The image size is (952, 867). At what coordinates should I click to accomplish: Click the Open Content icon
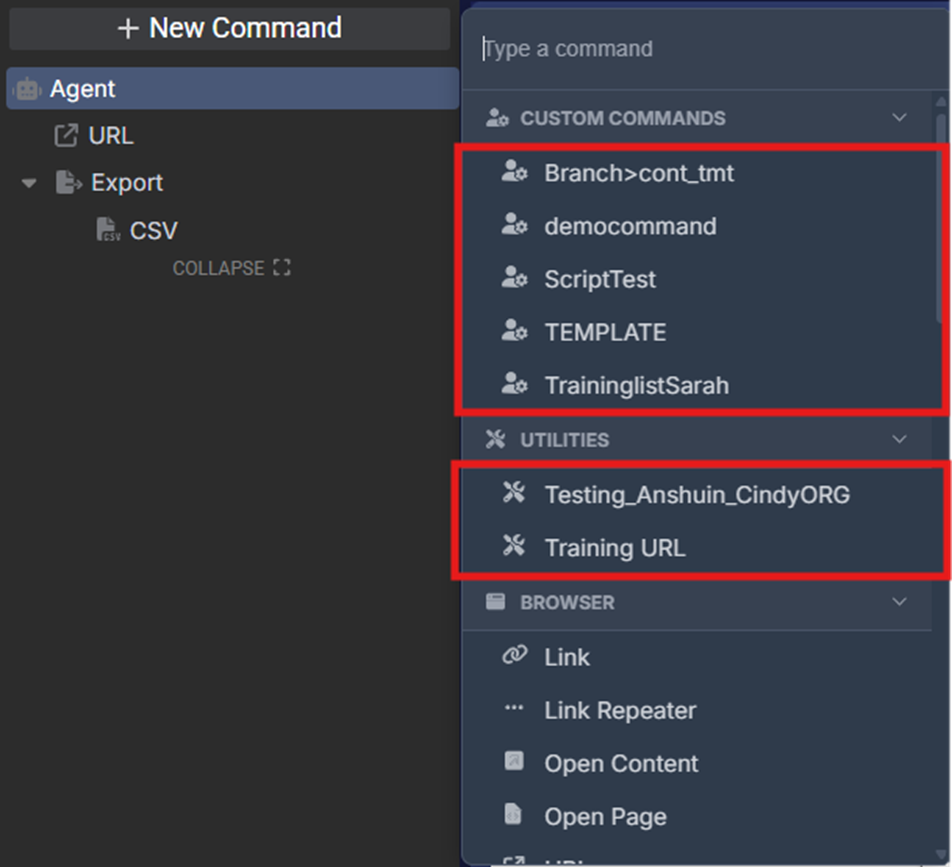tap(514, 762)
